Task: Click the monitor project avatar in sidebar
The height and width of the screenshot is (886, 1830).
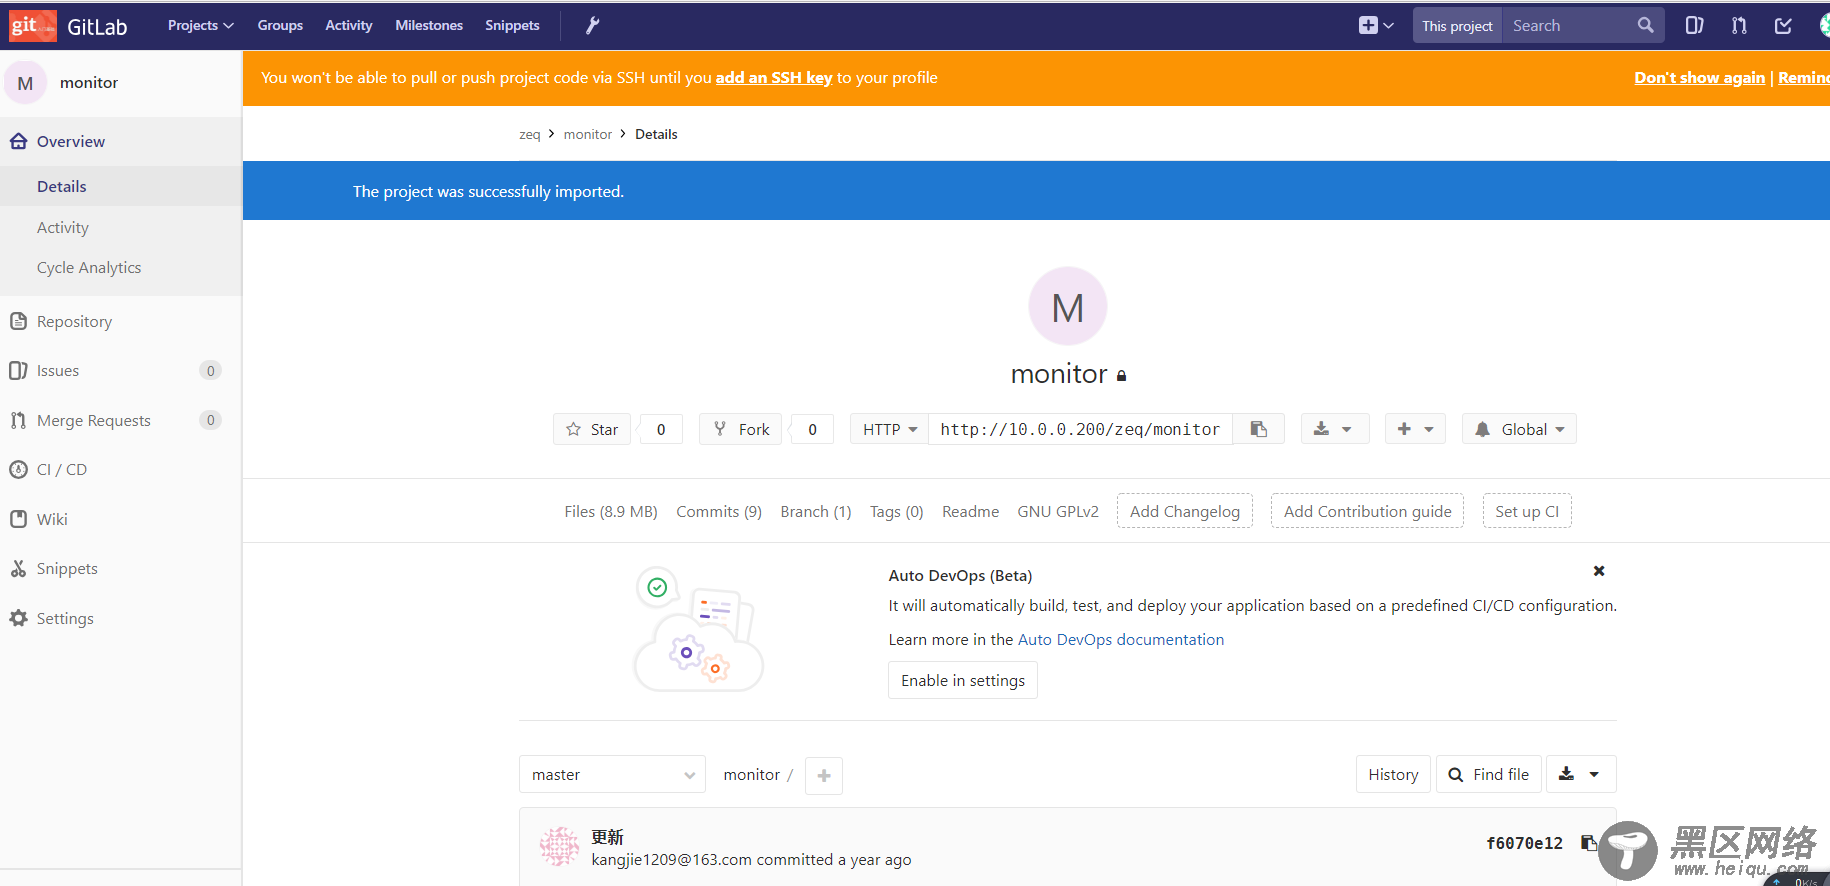Action: (x=26, y=83)
